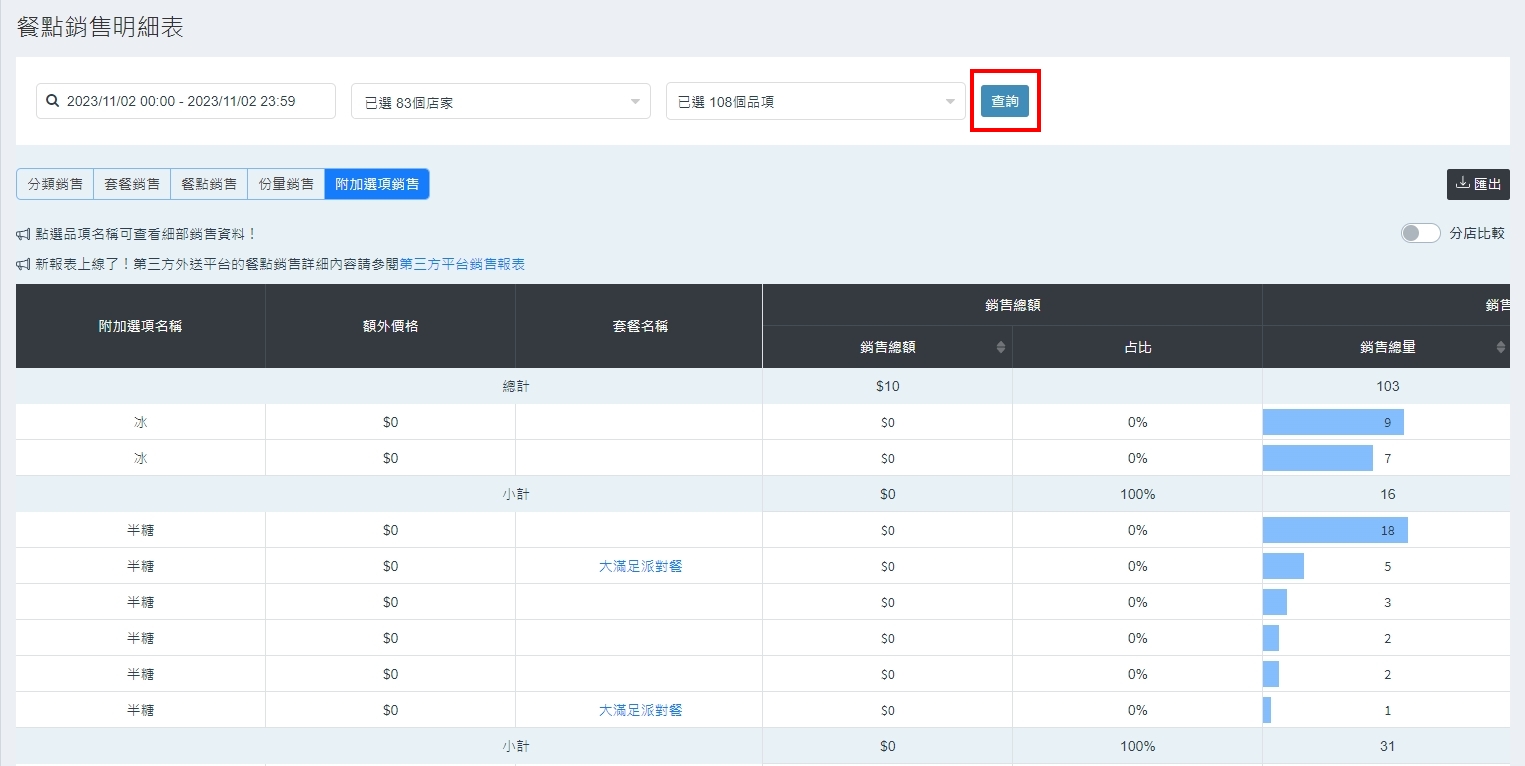The width and height of the screenshot is (1525, 766).
Task: Select the 附加選項銷售 tab
Action: coord(377,184)
